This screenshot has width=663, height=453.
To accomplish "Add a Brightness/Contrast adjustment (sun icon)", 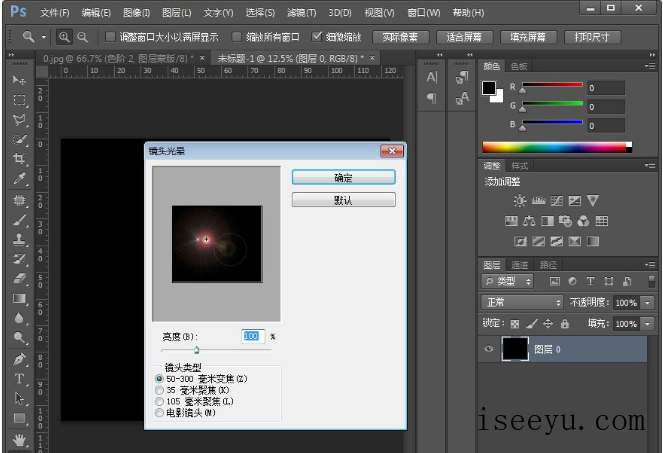I will point(520,201).
